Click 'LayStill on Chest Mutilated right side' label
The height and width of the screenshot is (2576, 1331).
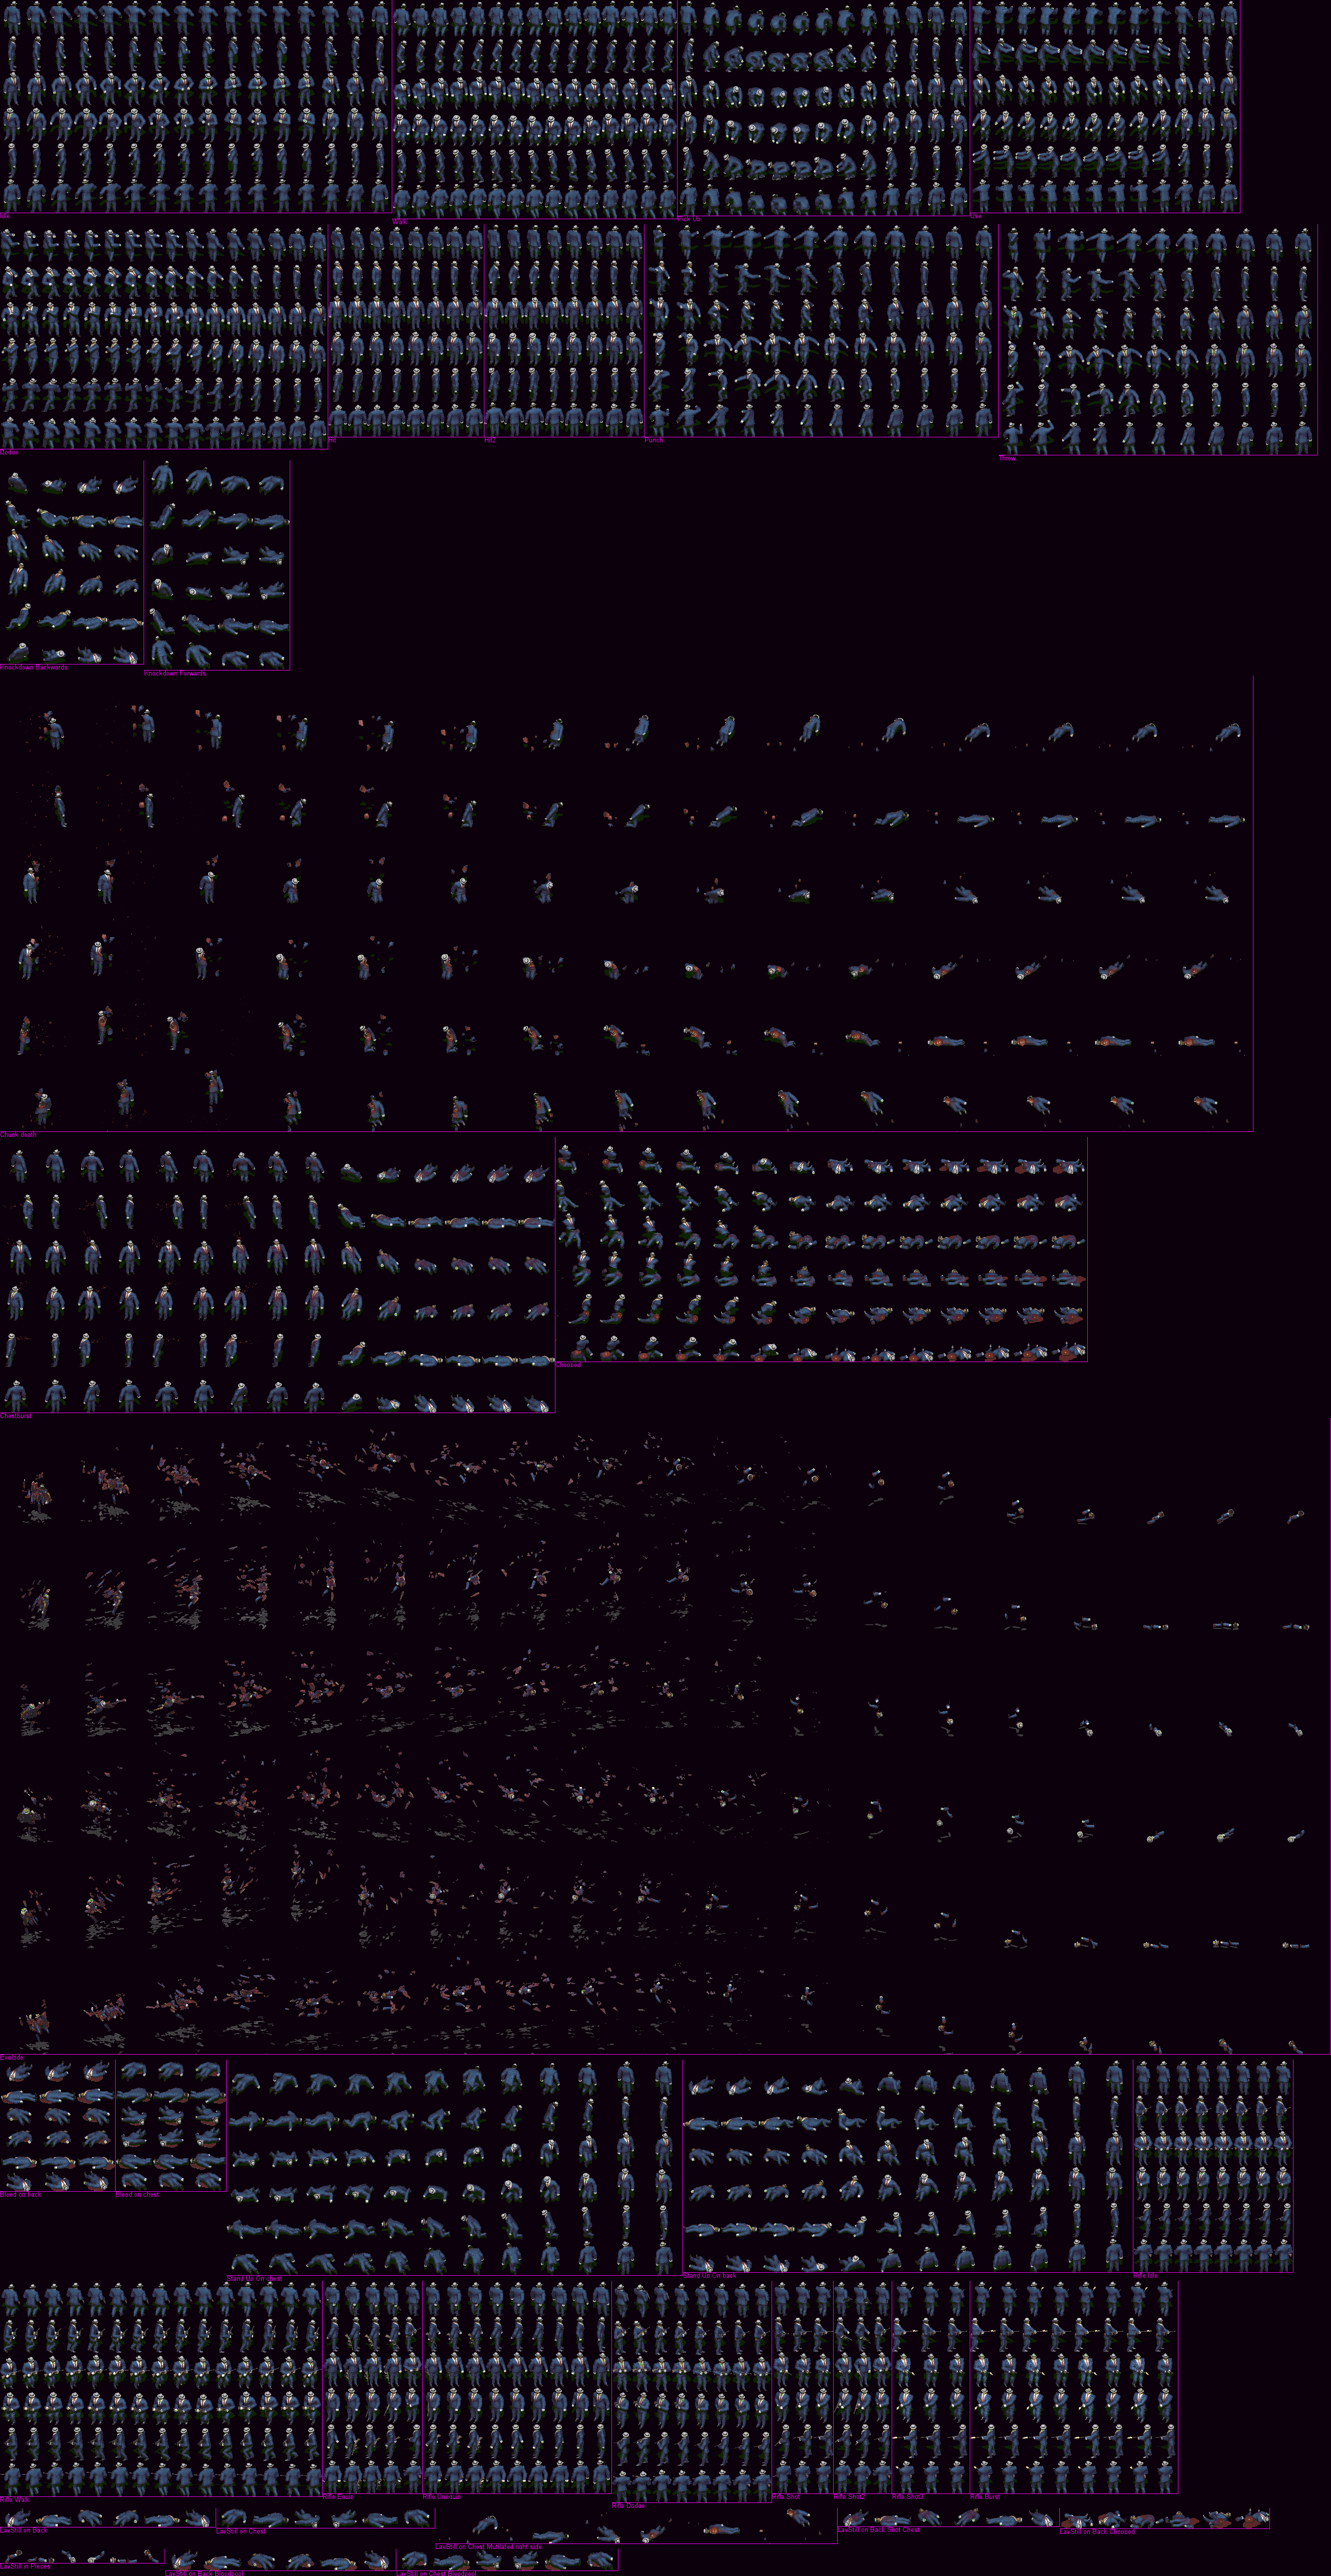[489, 2547]
